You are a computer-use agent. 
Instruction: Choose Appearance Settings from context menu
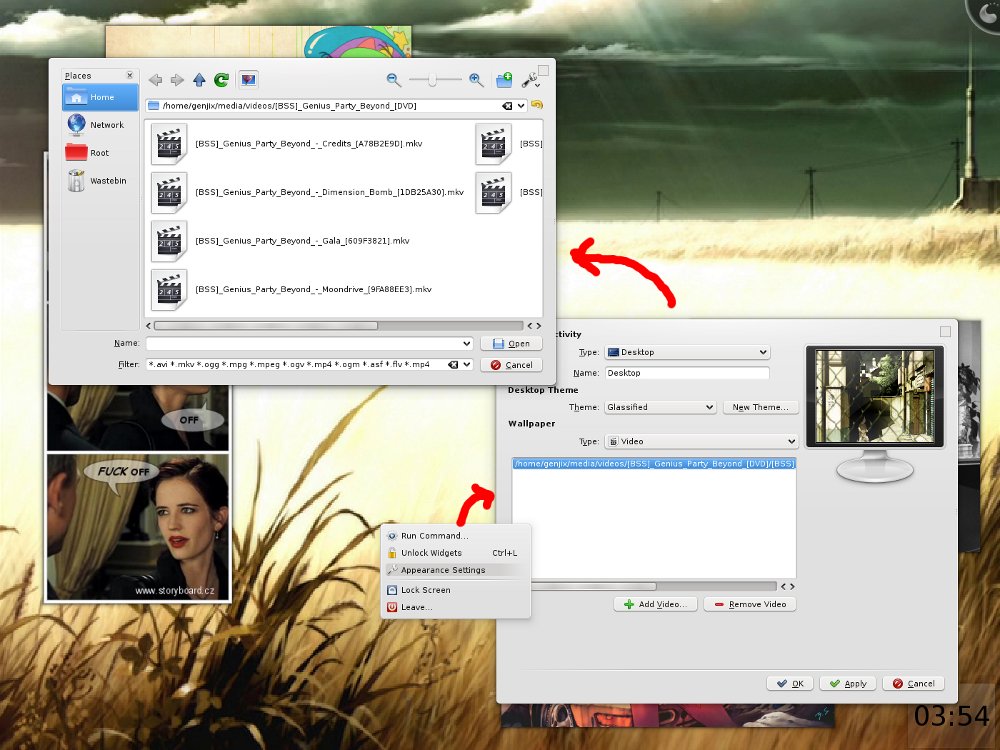(442, 570)
